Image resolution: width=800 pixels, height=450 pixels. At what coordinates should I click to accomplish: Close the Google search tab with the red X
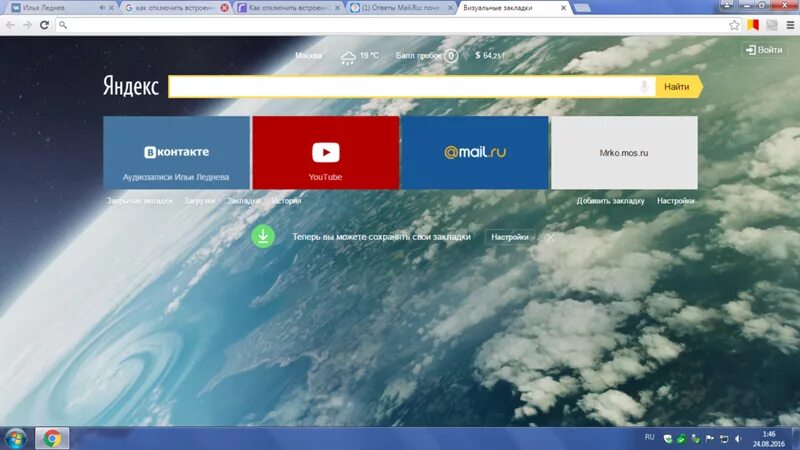(224, 8)
